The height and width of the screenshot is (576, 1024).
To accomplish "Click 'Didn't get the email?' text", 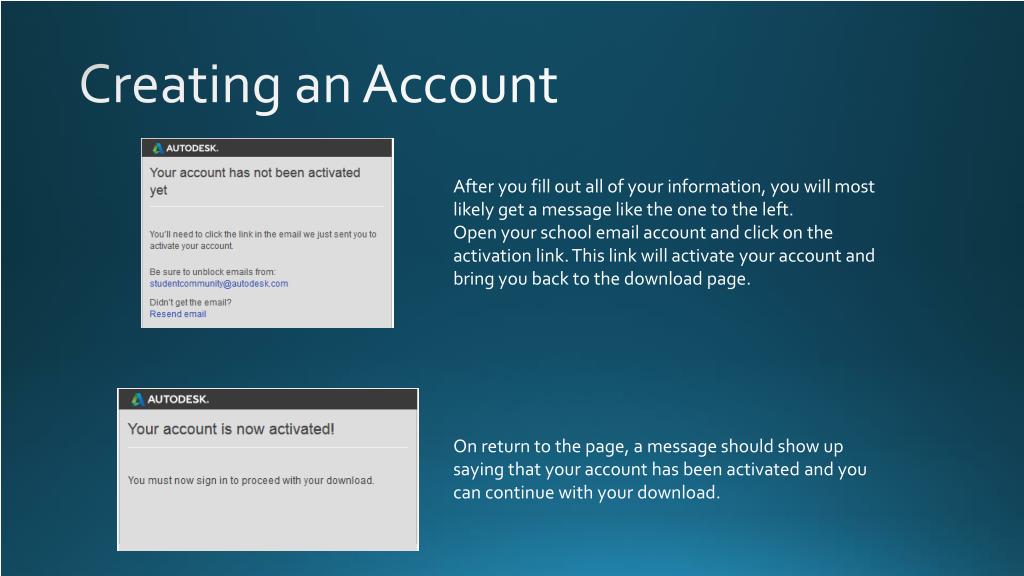I will [191, 302].
